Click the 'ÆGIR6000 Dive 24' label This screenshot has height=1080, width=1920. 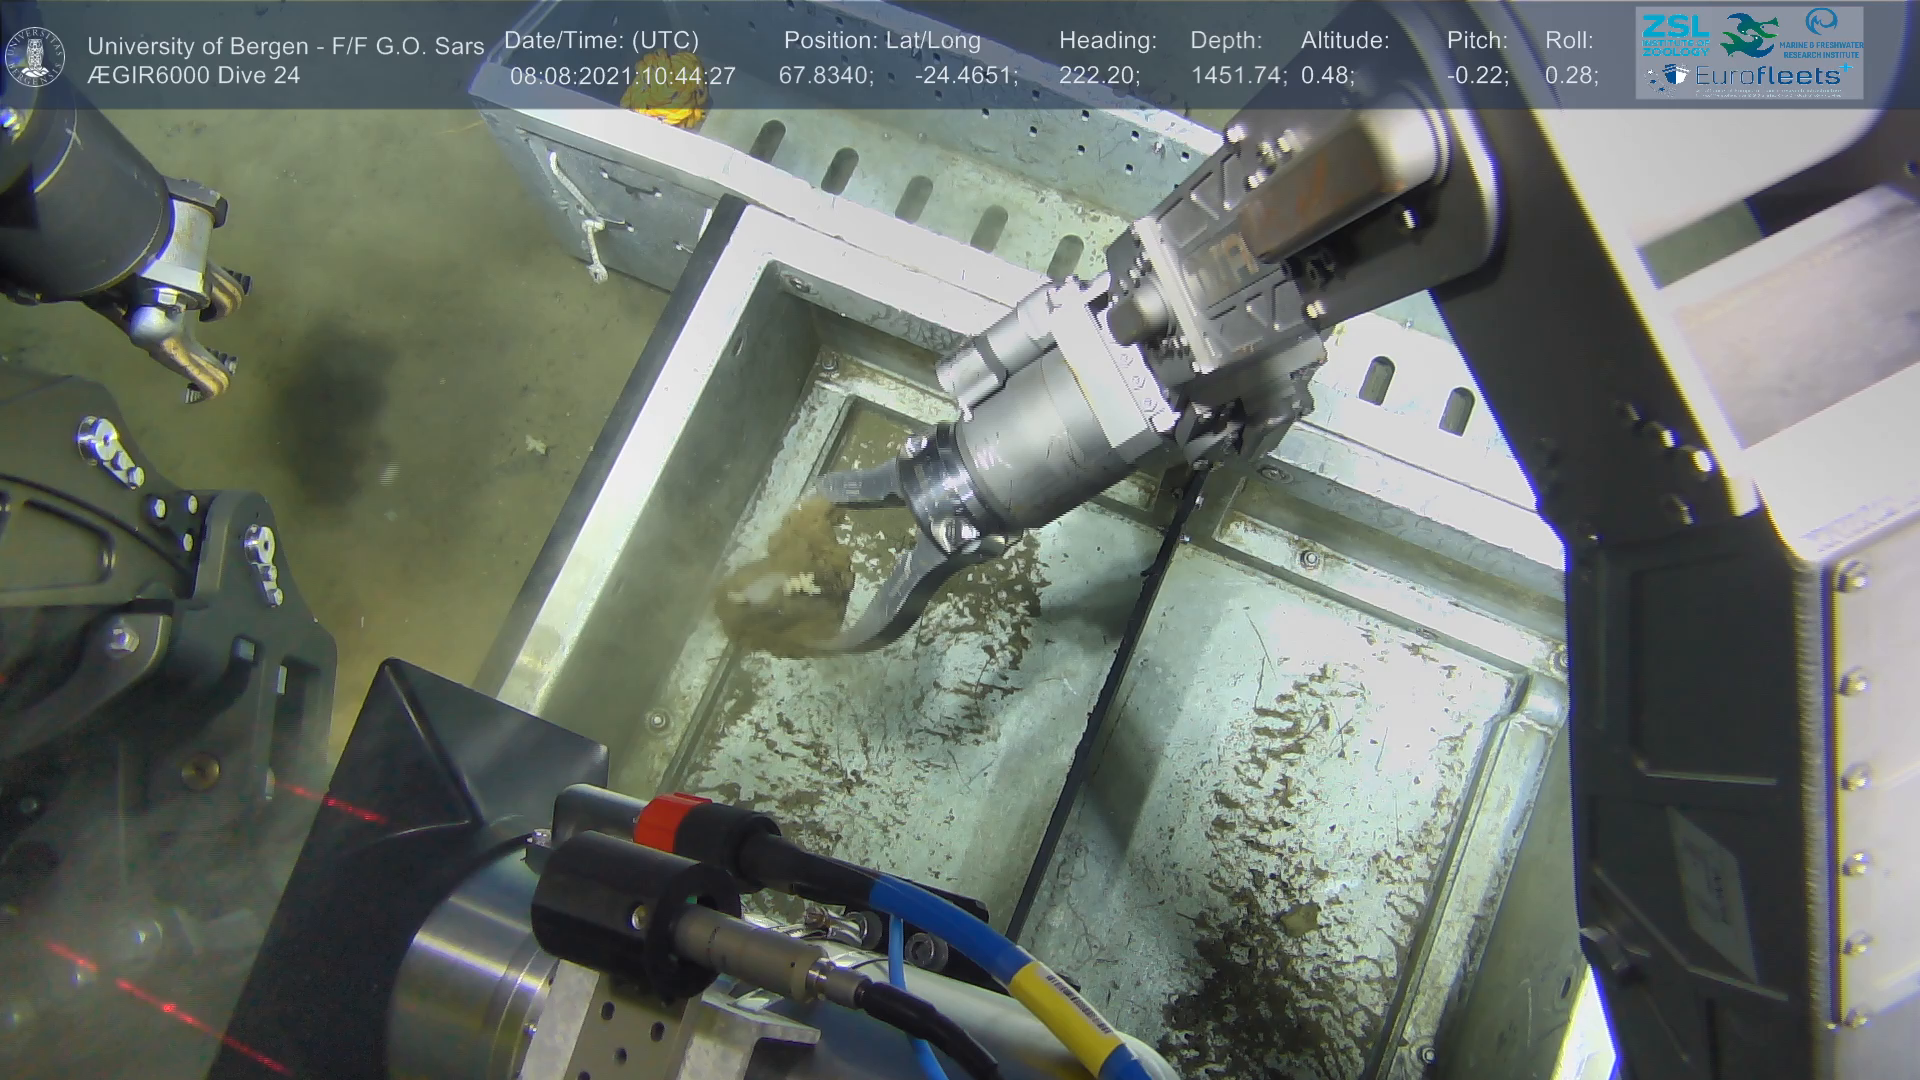[193, 76]
